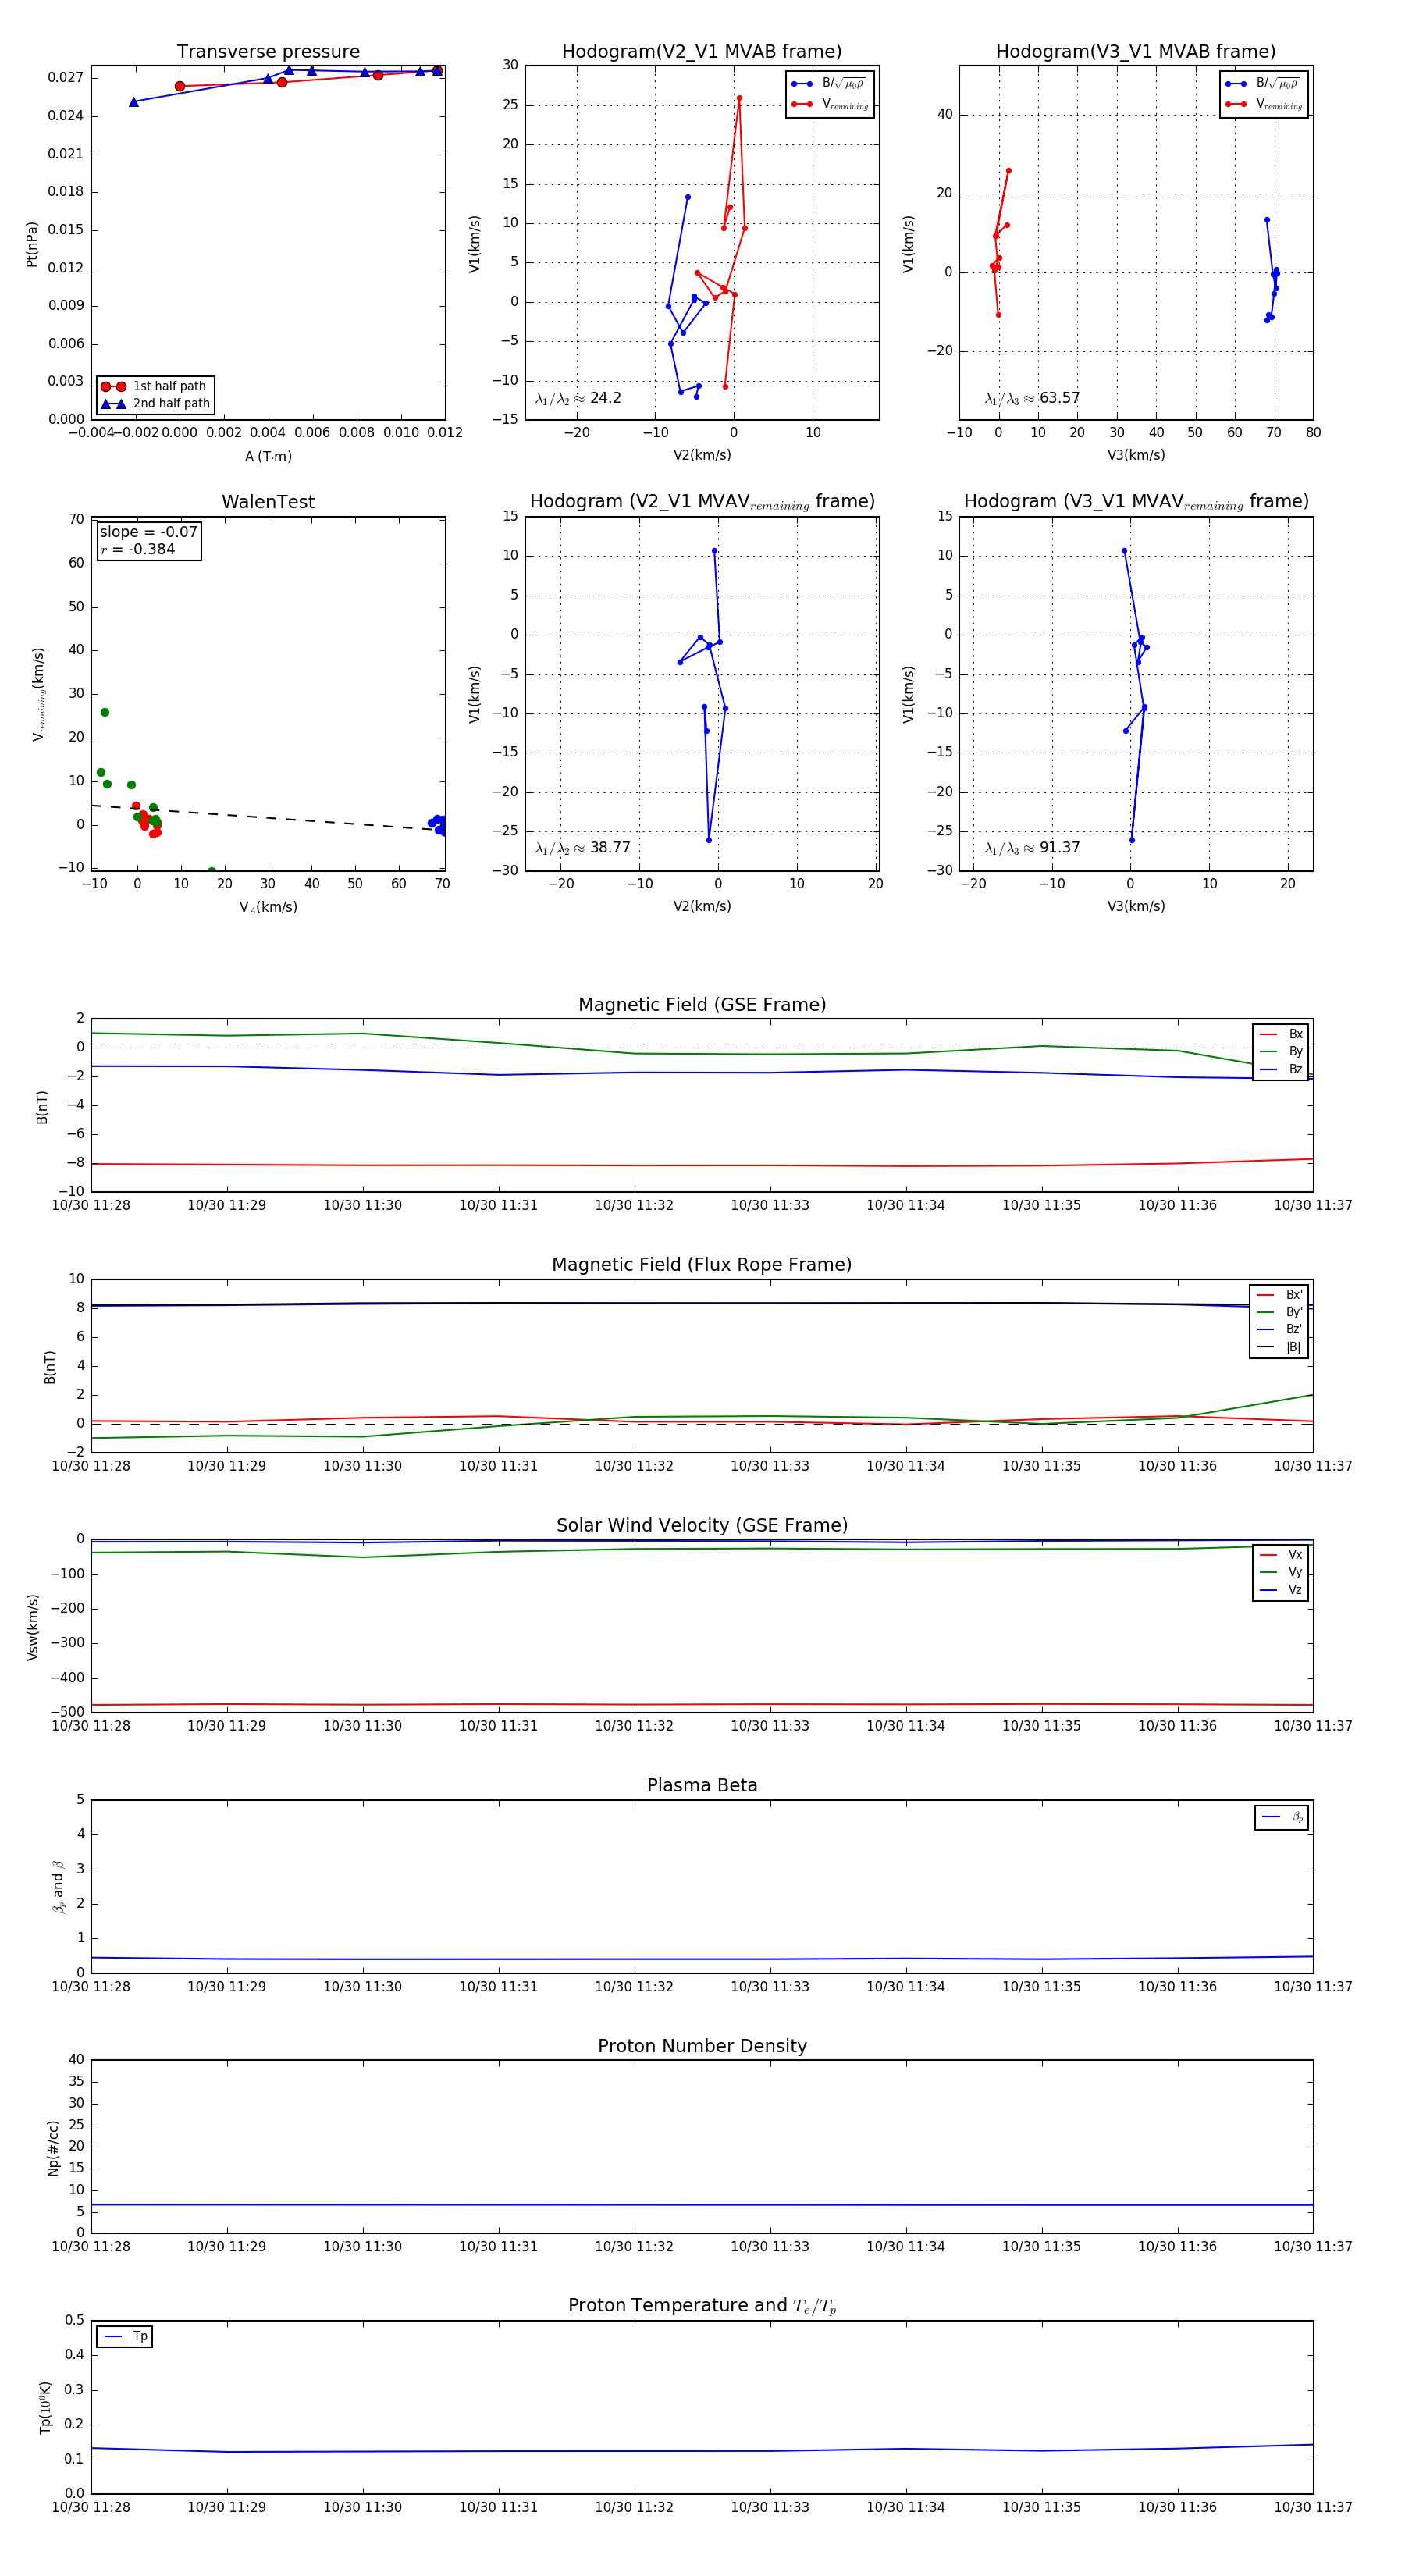
Task: Click the 'Hodogram (V3_V1 MVAV remaining frame)' title
Action: click(1136, 502)
